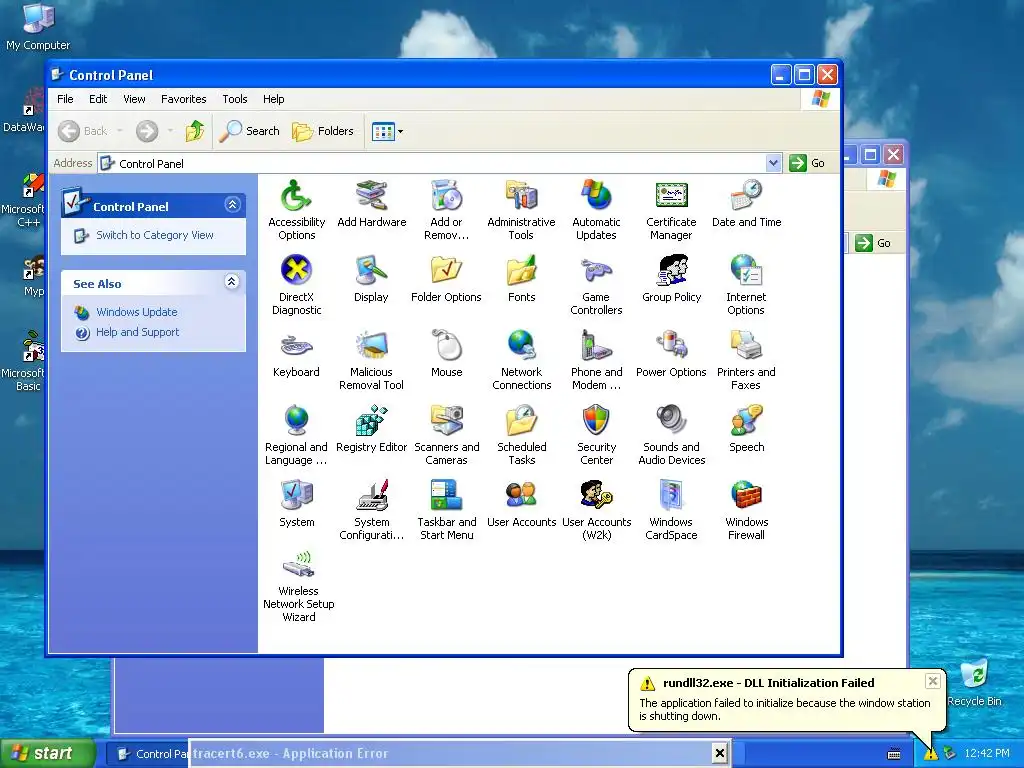Click the Control Panel taskbar button
The width and height of the screenshot is (1024, 768).
point(148,754)
